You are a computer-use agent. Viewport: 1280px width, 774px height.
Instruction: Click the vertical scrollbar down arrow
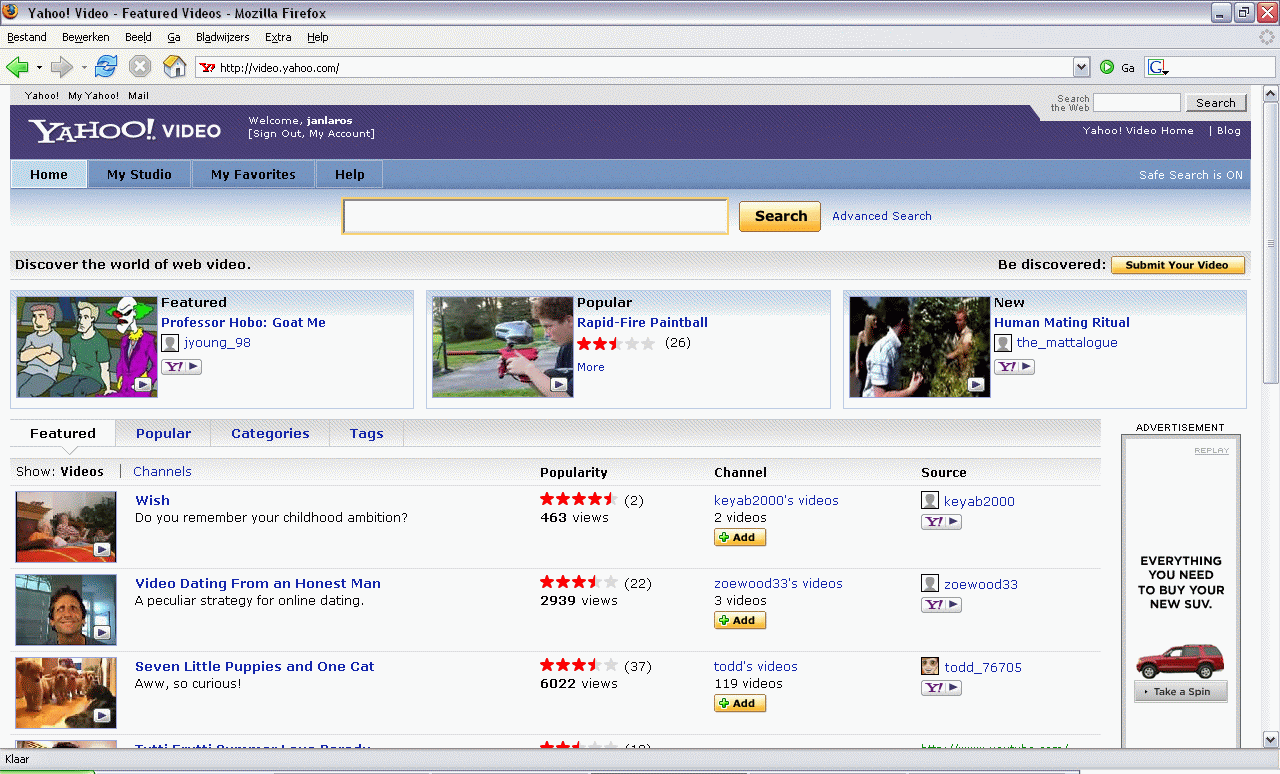pos(1271,740)
